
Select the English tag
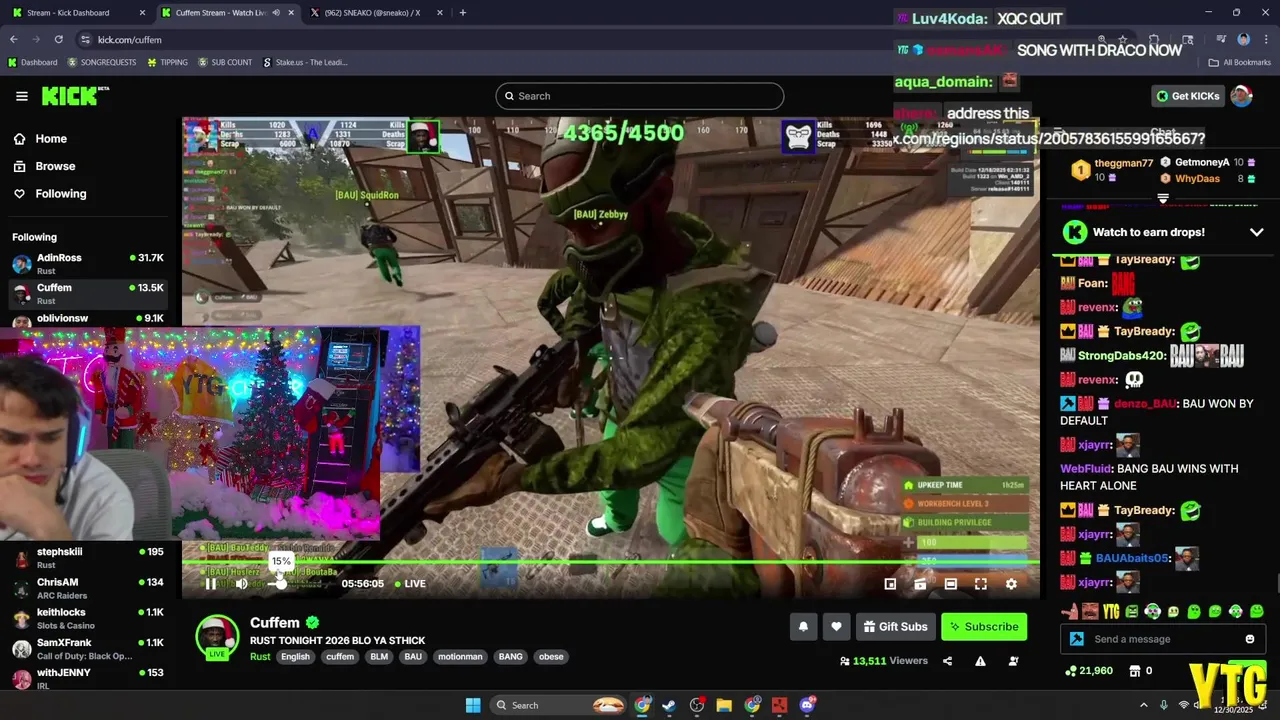point(295,657)
